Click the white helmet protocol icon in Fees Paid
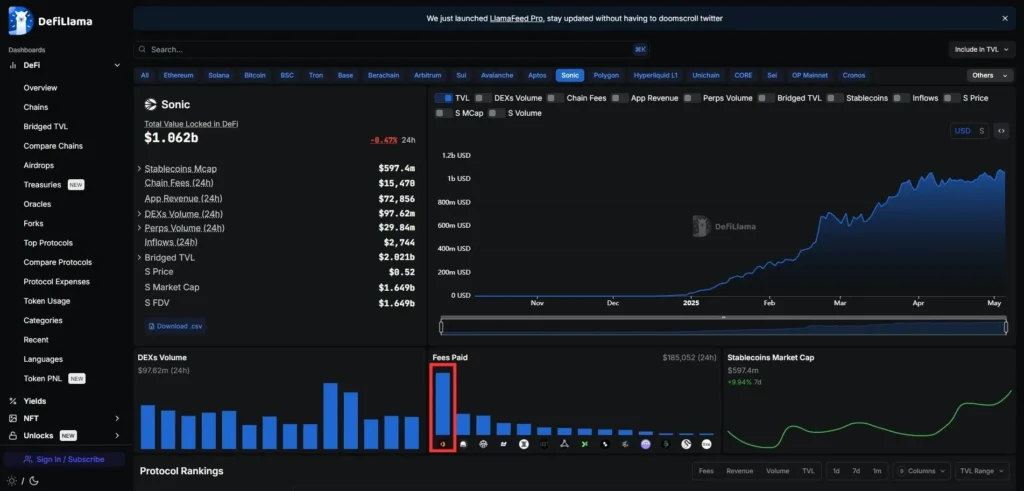Image resolution: width=1024 pixels, height=491 pixels. tap(463, 444)
